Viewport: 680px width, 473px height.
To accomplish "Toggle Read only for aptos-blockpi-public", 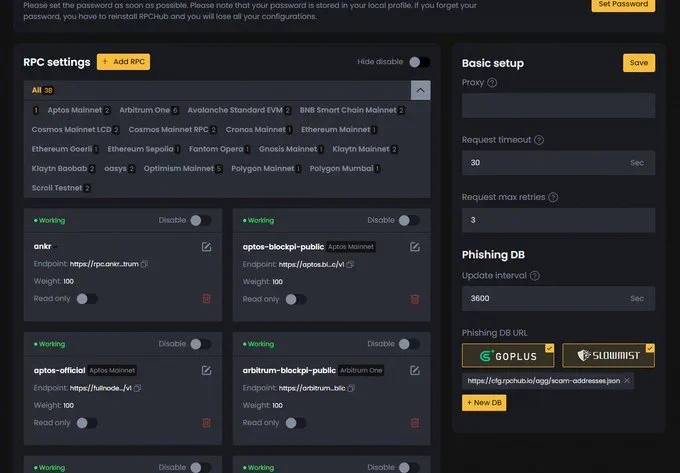I will 296,299.
